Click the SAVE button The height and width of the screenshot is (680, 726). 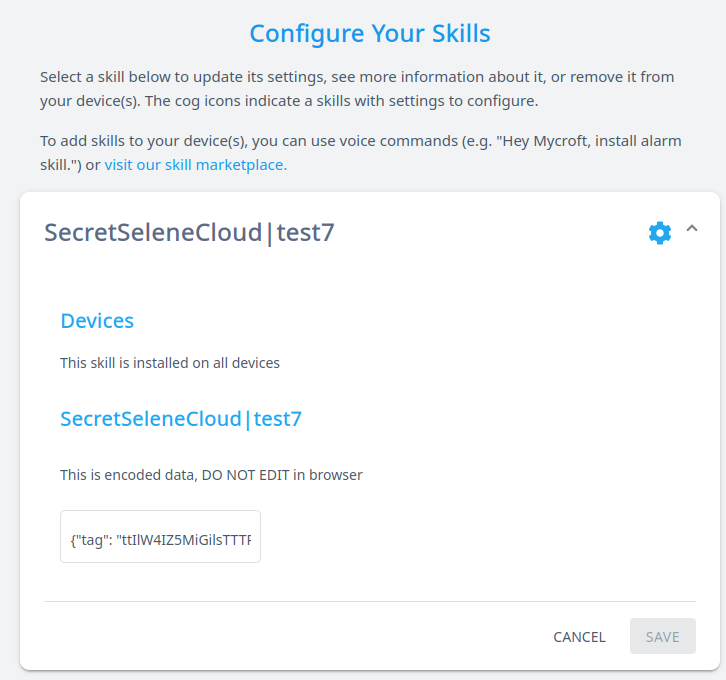pyautogui.click(x=662, y=637)
